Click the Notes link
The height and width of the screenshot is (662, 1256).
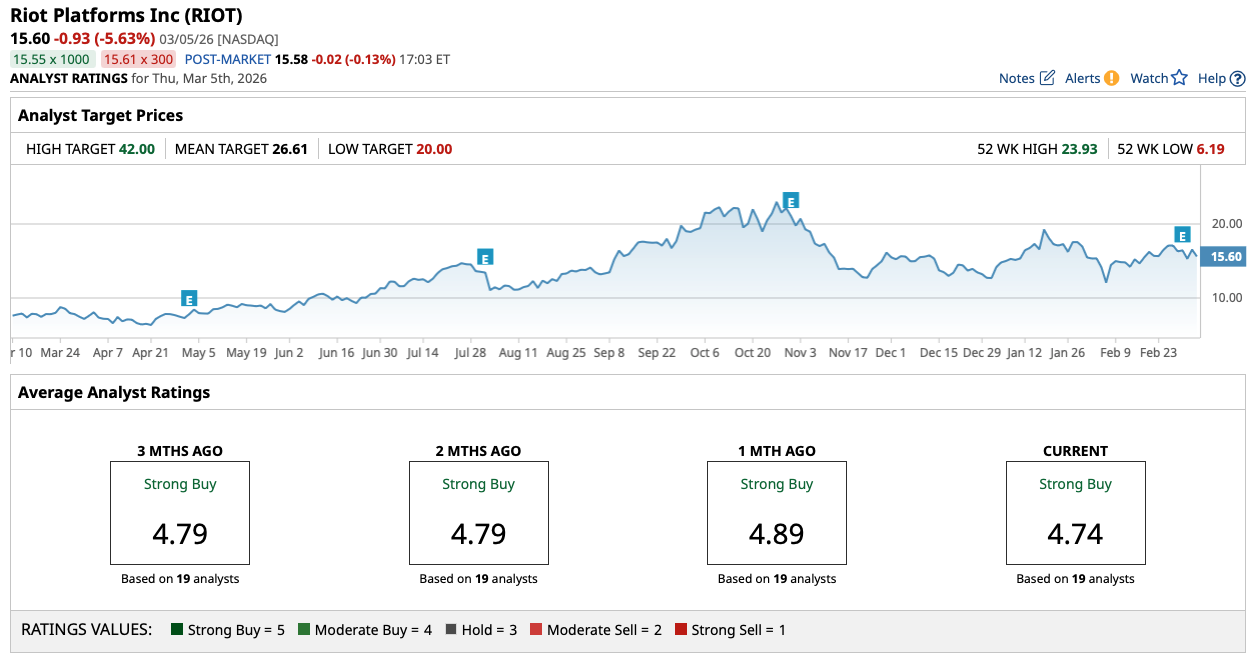point(1016,78)
